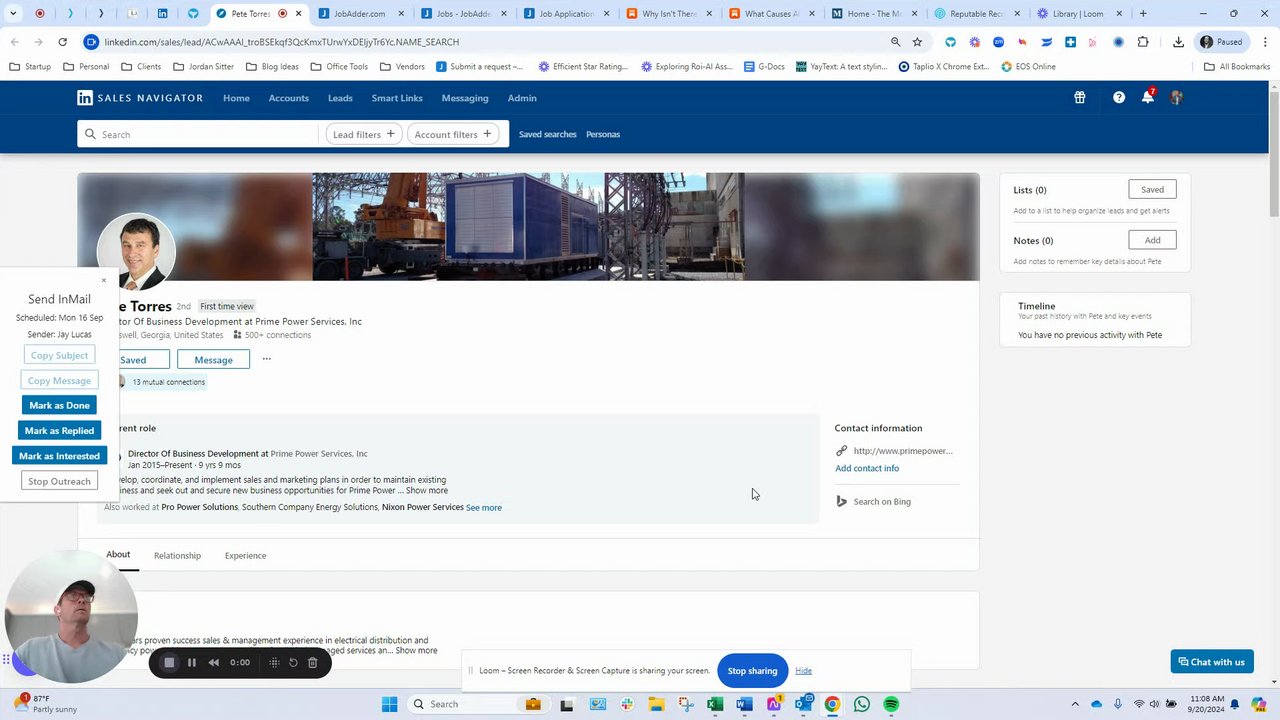Click the Copy Message button
This screenshot has height=720, width=1280.
[x=59, y=380]
